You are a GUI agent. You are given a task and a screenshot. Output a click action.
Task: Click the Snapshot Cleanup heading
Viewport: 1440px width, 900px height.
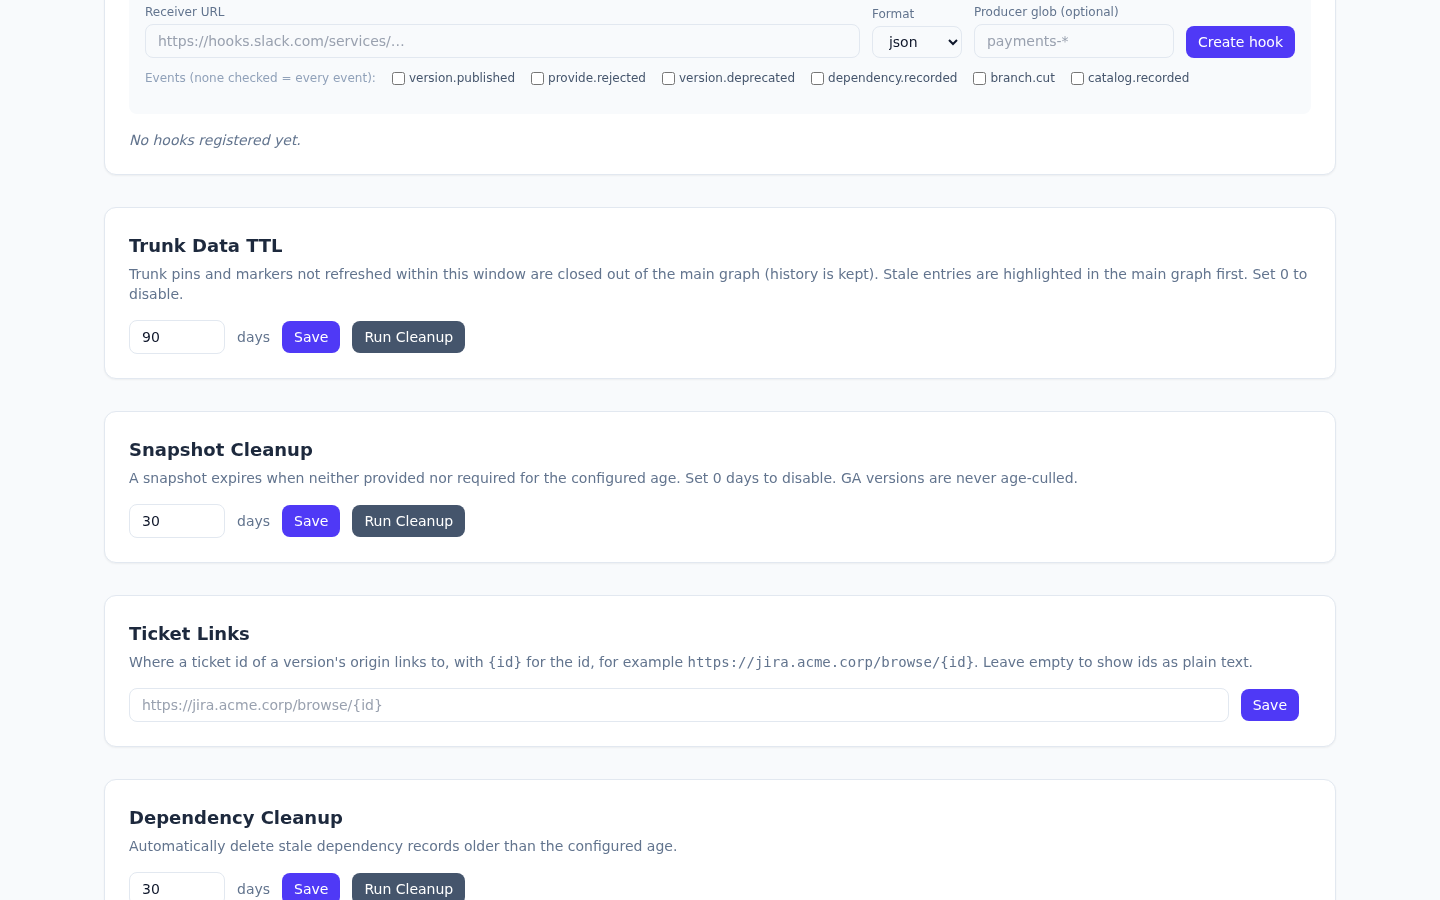tap(221, 450)
